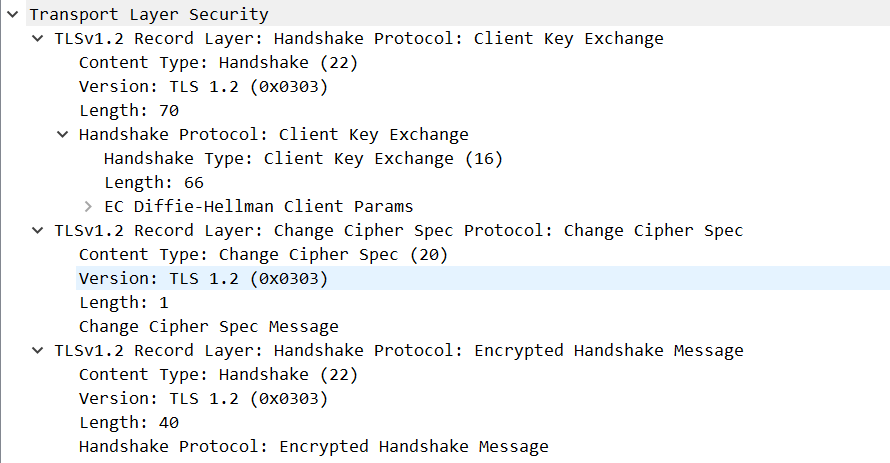Click the EC Diffie-Hellman Client Params text label
Viewport: 890px width, 463px height.
(258, 207)
